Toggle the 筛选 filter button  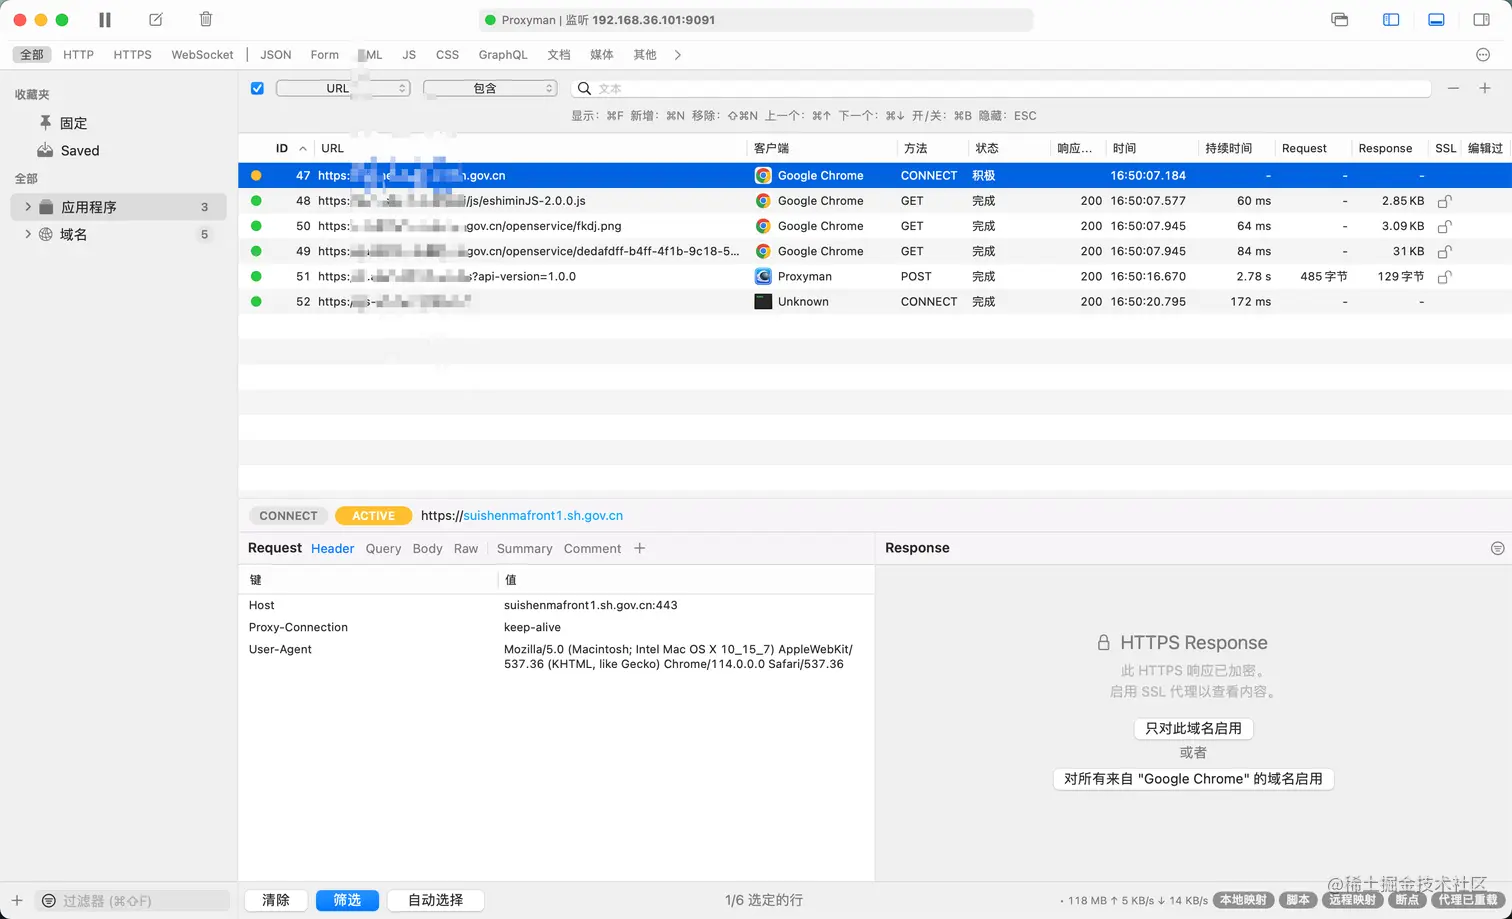click(x=347, y=900)
